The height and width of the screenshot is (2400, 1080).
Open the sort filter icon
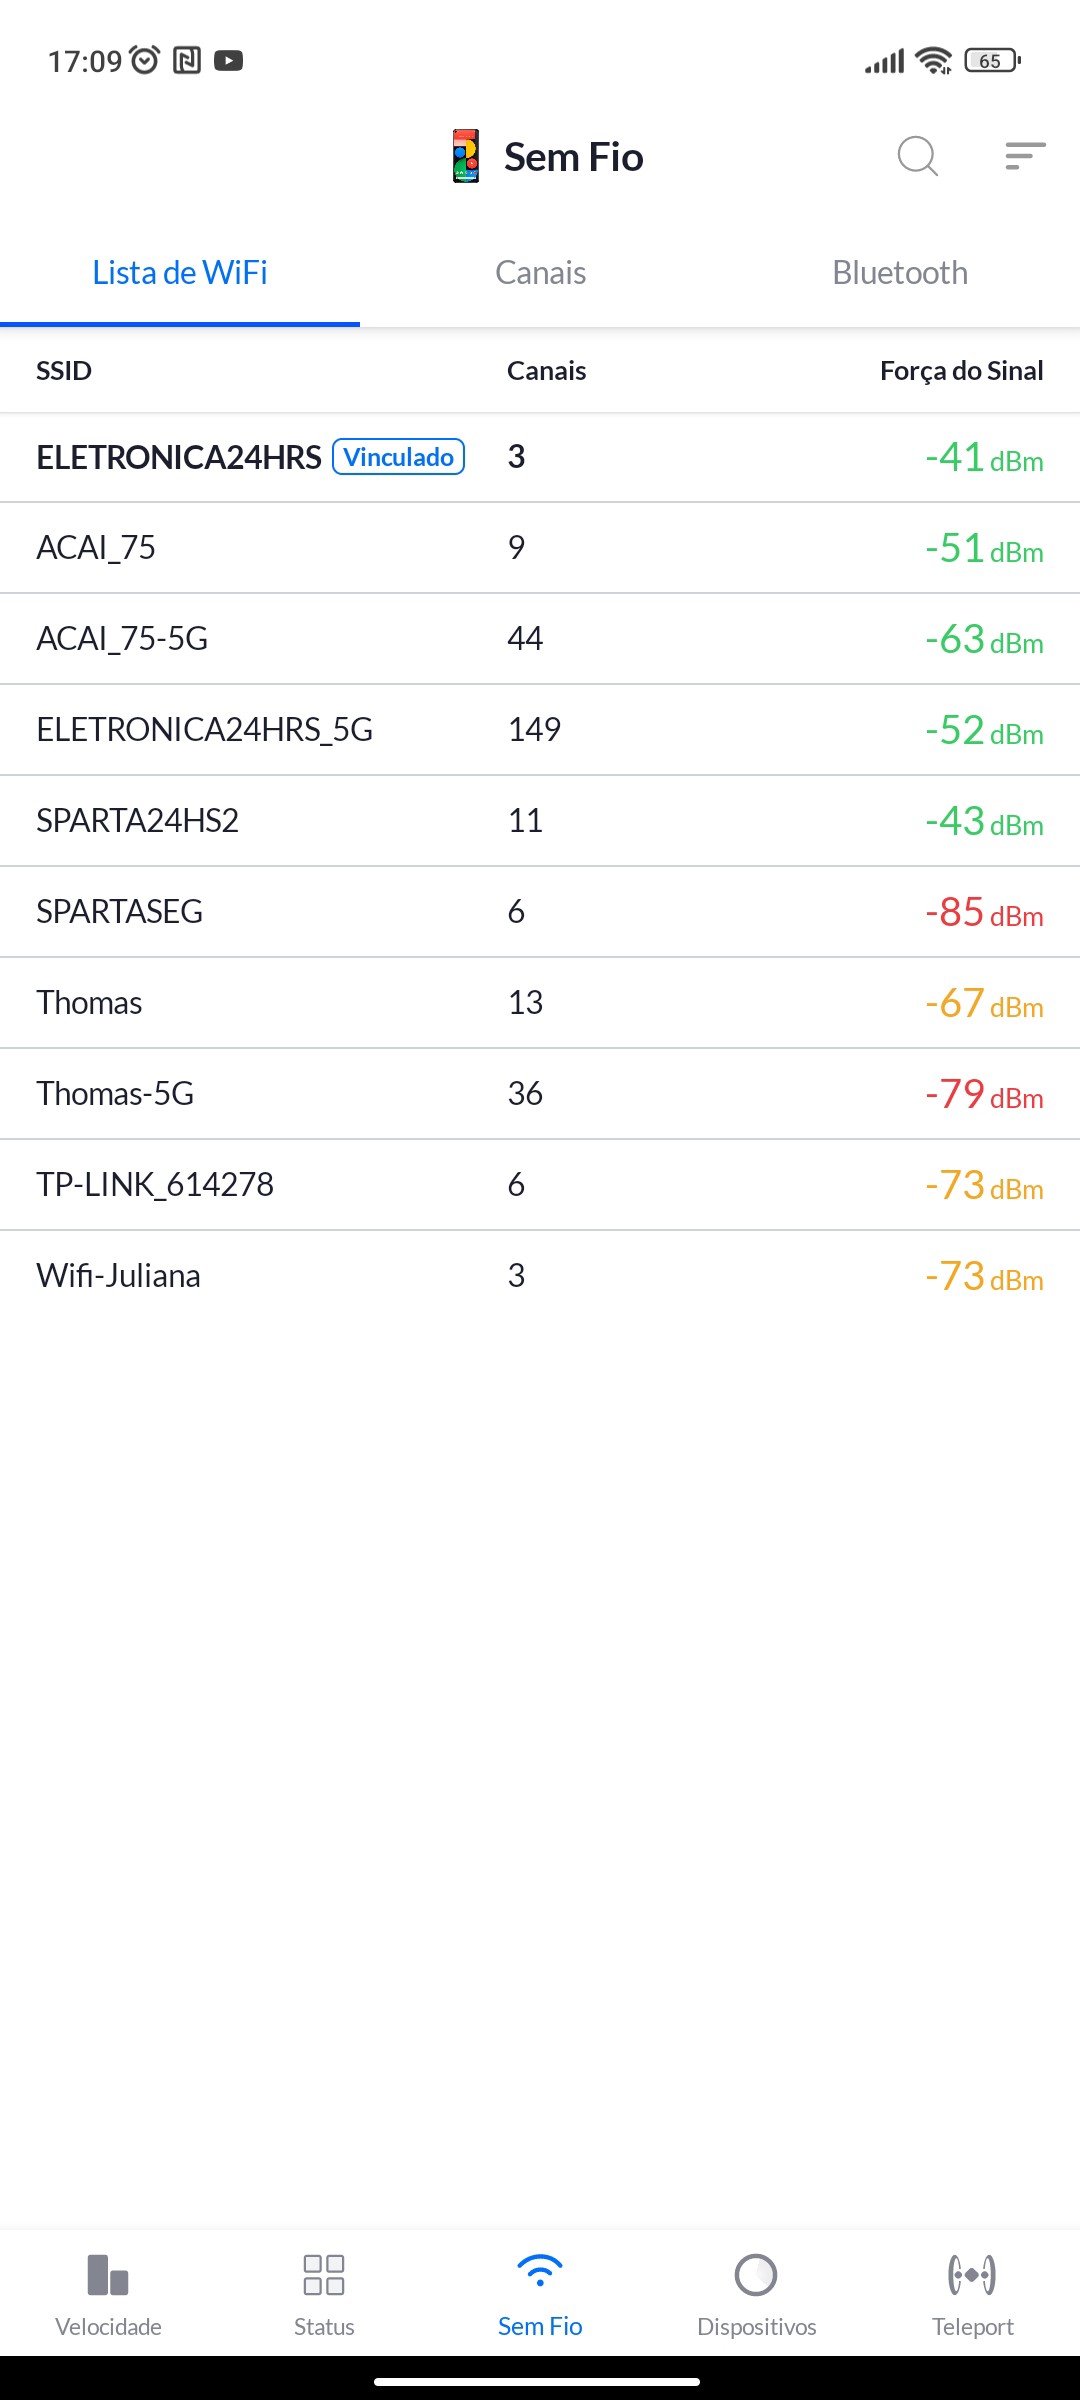[1025, 156]
